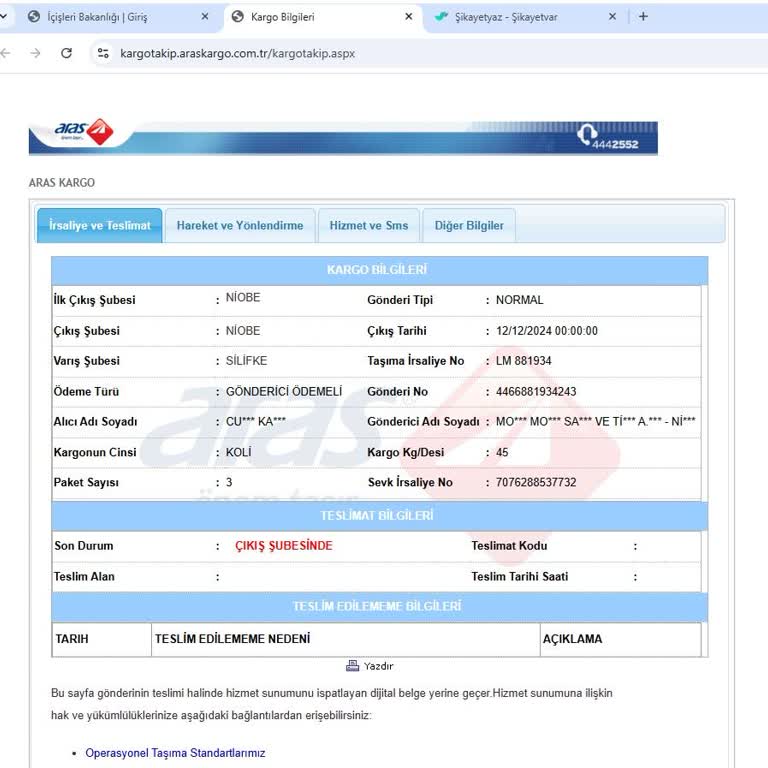Screen dimensions: 768x768
Task: Click the Ödeme Türü label
Action: pyautogui.click(x=86, y=391)
